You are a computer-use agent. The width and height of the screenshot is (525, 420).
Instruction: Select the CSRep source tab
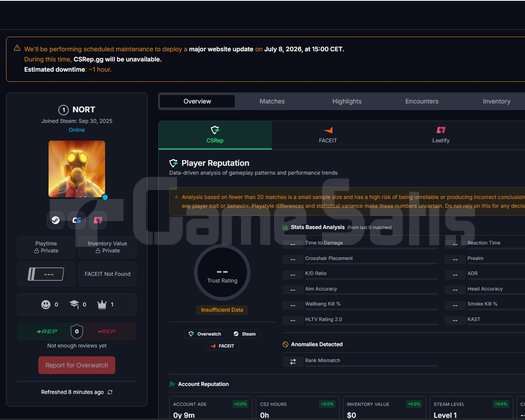tap(215, 135)
